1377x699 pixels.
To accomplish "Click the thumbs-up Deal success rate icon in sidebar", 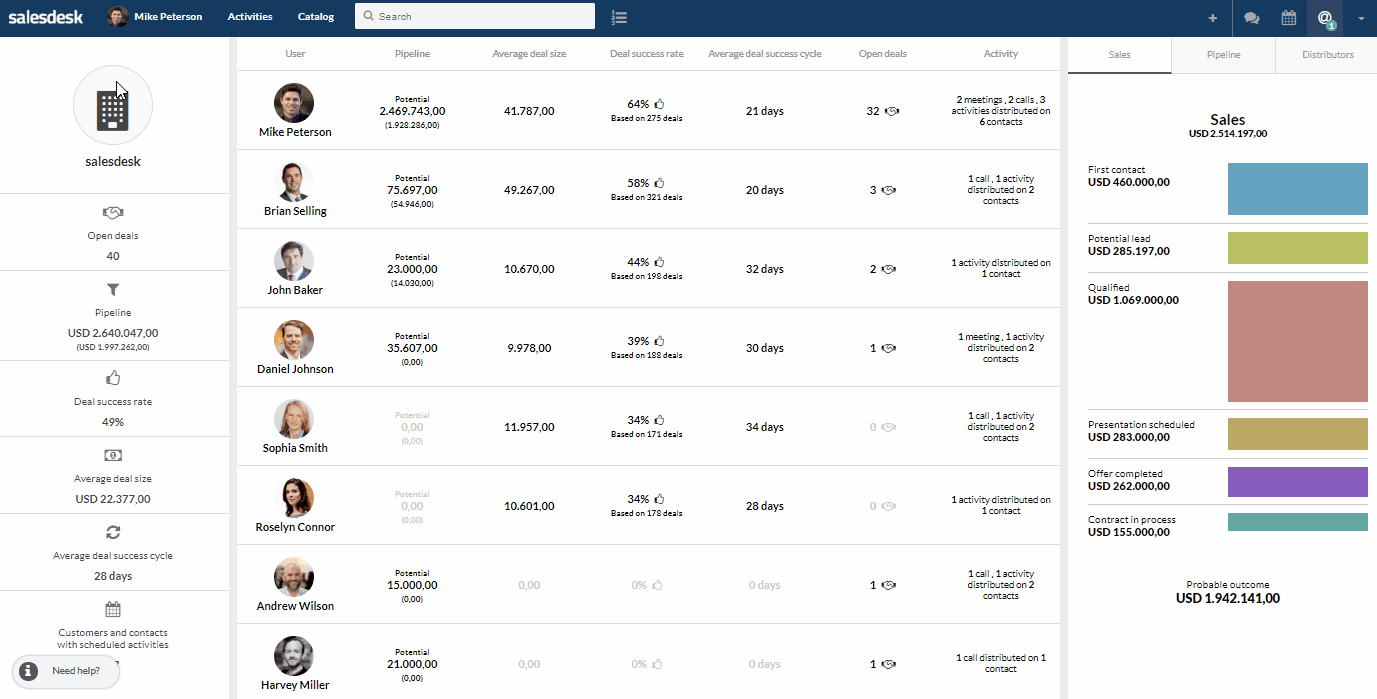I will click(x=113, y=378).
